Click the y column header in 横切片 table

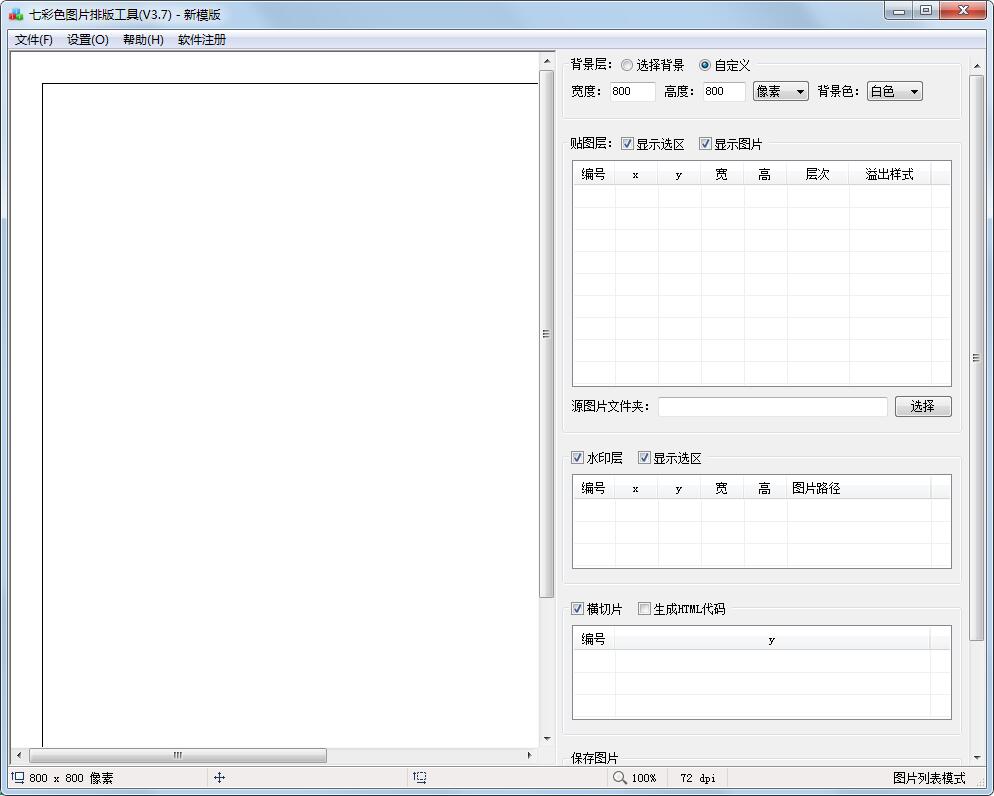click(771, 639)
